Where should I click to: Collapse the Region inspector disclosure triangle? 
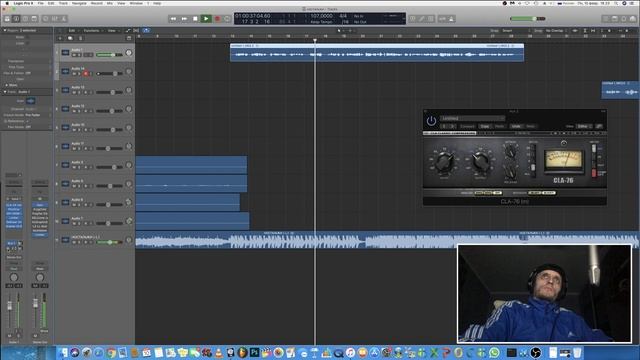(x=4, y=30)
